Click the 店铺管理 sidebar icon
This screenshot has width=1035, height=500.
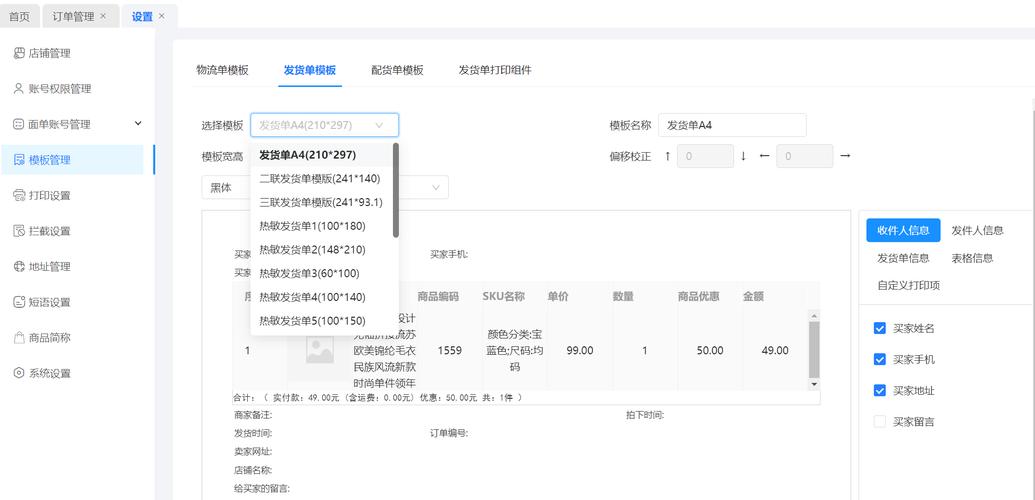pos(19,53)
